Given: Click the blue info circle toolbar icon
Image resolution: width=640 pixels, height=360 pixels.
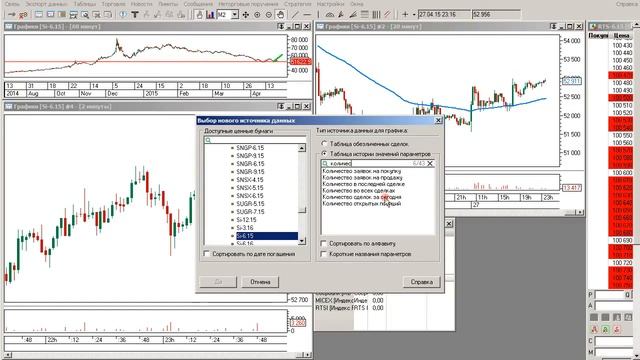Looking at the screenshot, I should (123, 15).
